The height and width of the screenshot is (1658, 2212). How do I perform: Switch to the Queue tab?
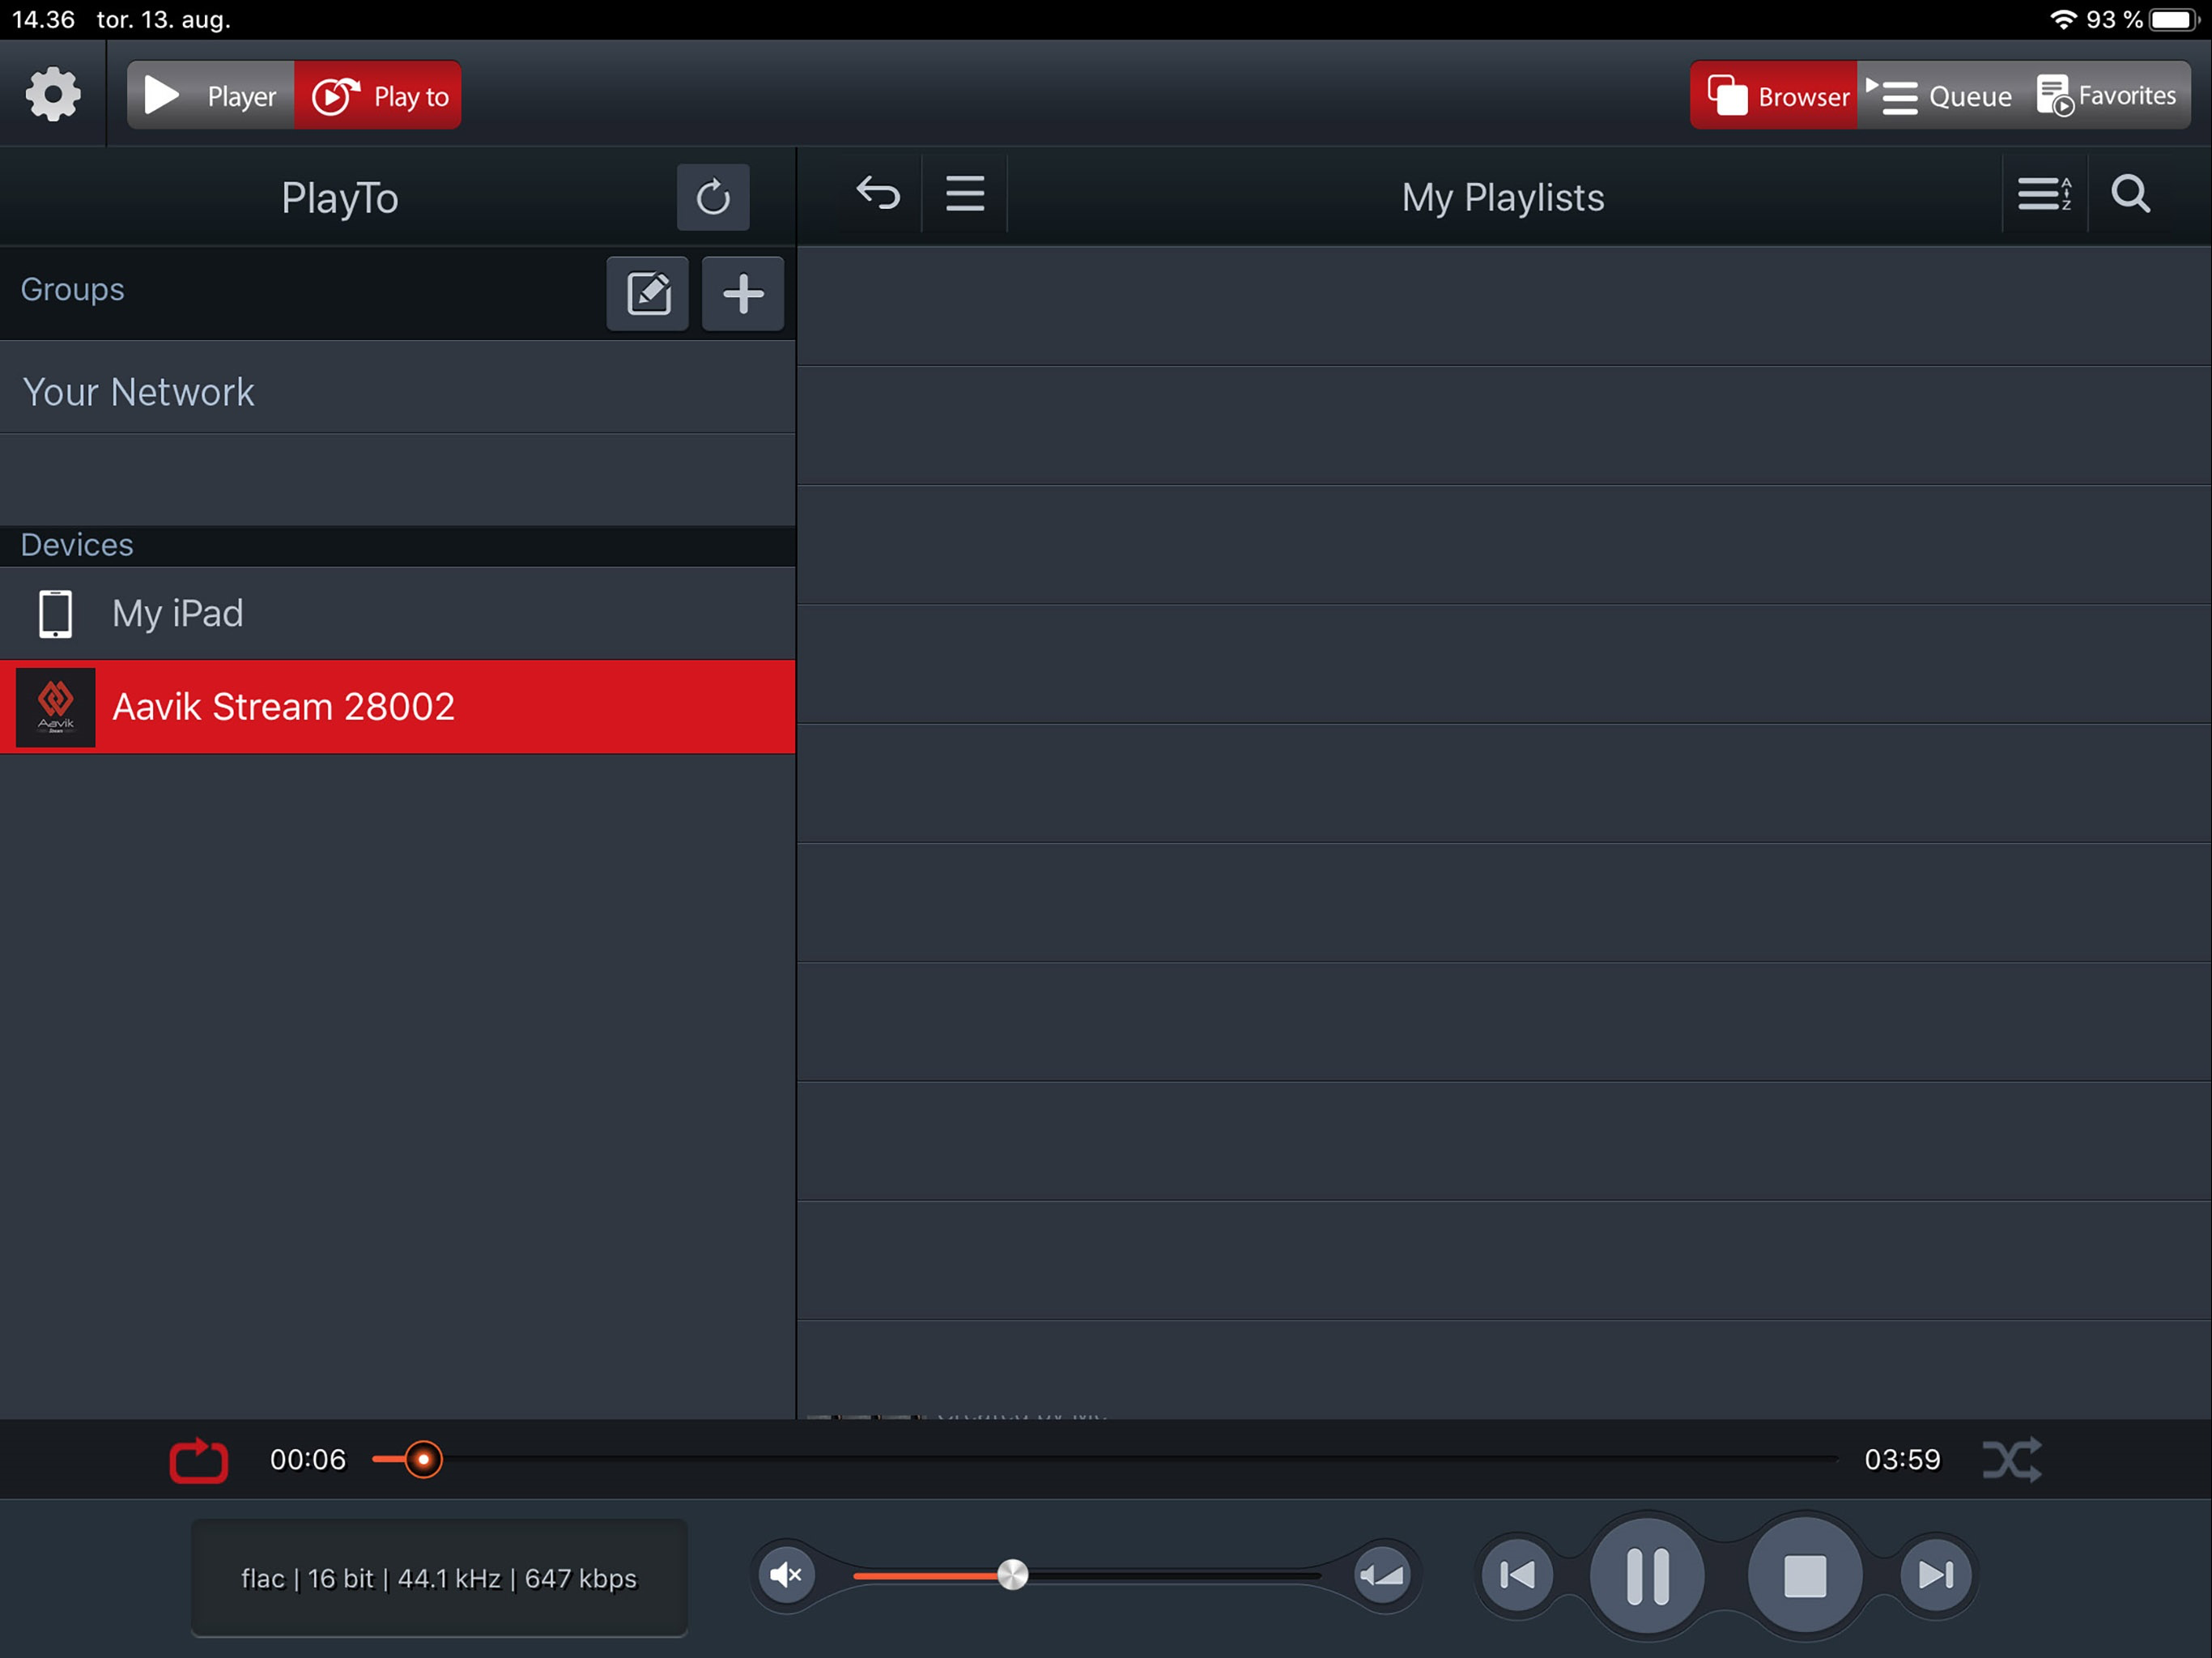pos(1941,96)
